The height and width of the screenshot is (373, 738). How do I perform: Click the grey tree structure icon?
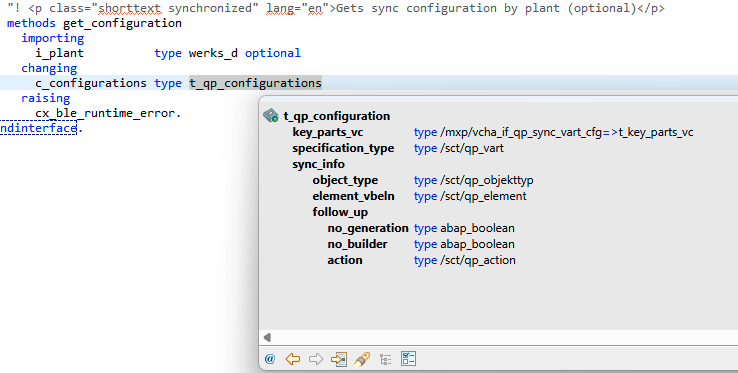pyautogui.click(x=385, y=359)
